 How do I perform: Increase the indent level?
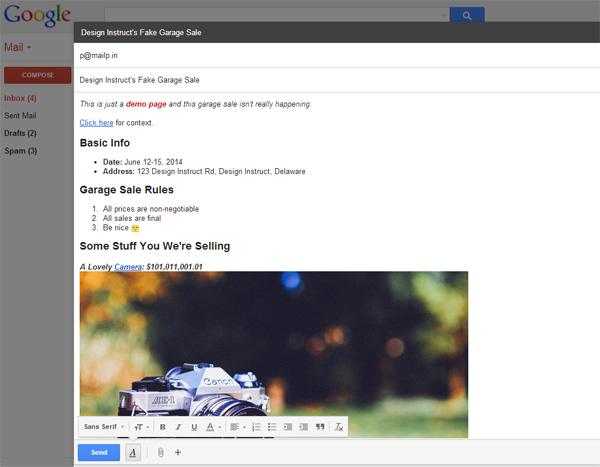[304, 427]
